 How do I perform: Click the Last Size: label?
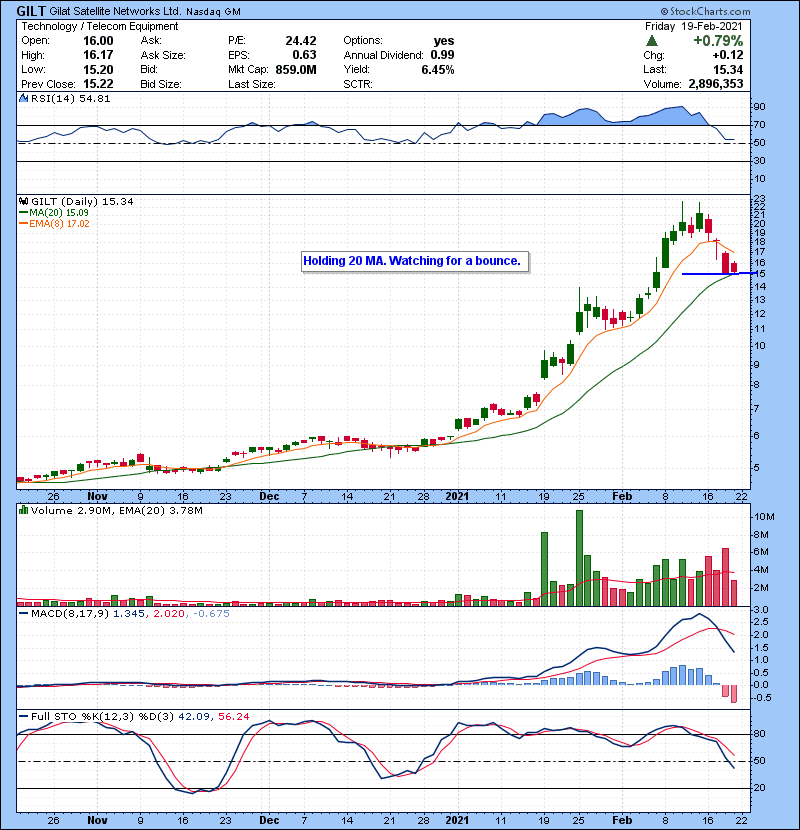click(x=251, y=84)
